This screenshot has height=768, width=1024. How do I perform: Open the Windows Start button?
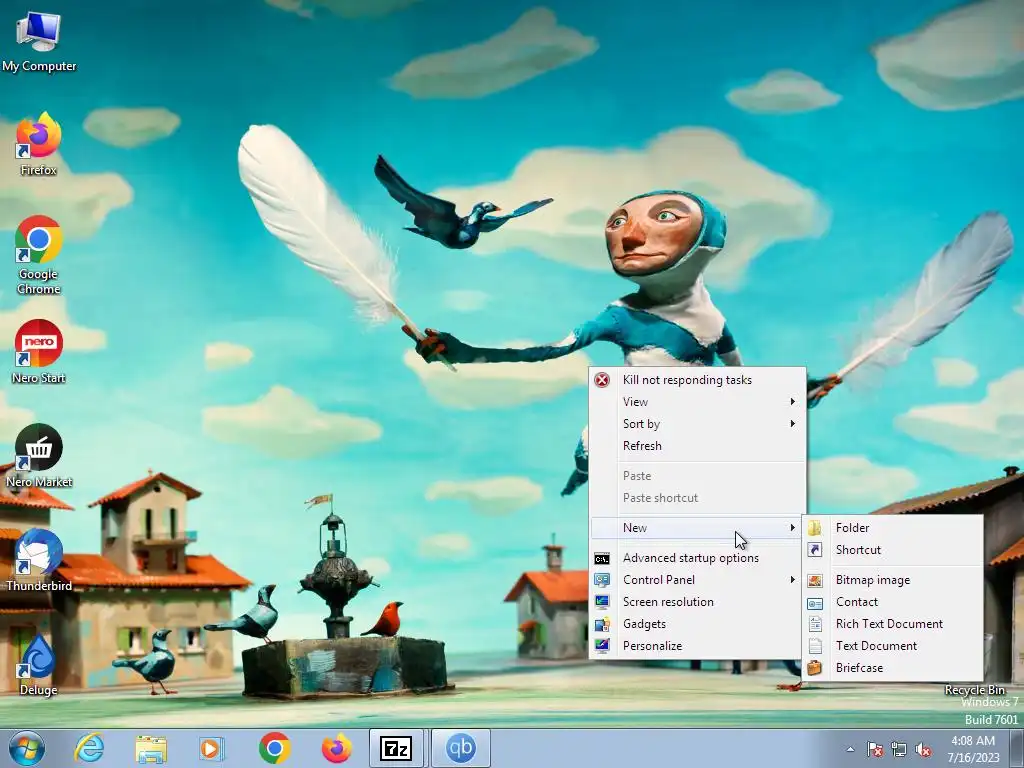[27, 748]
